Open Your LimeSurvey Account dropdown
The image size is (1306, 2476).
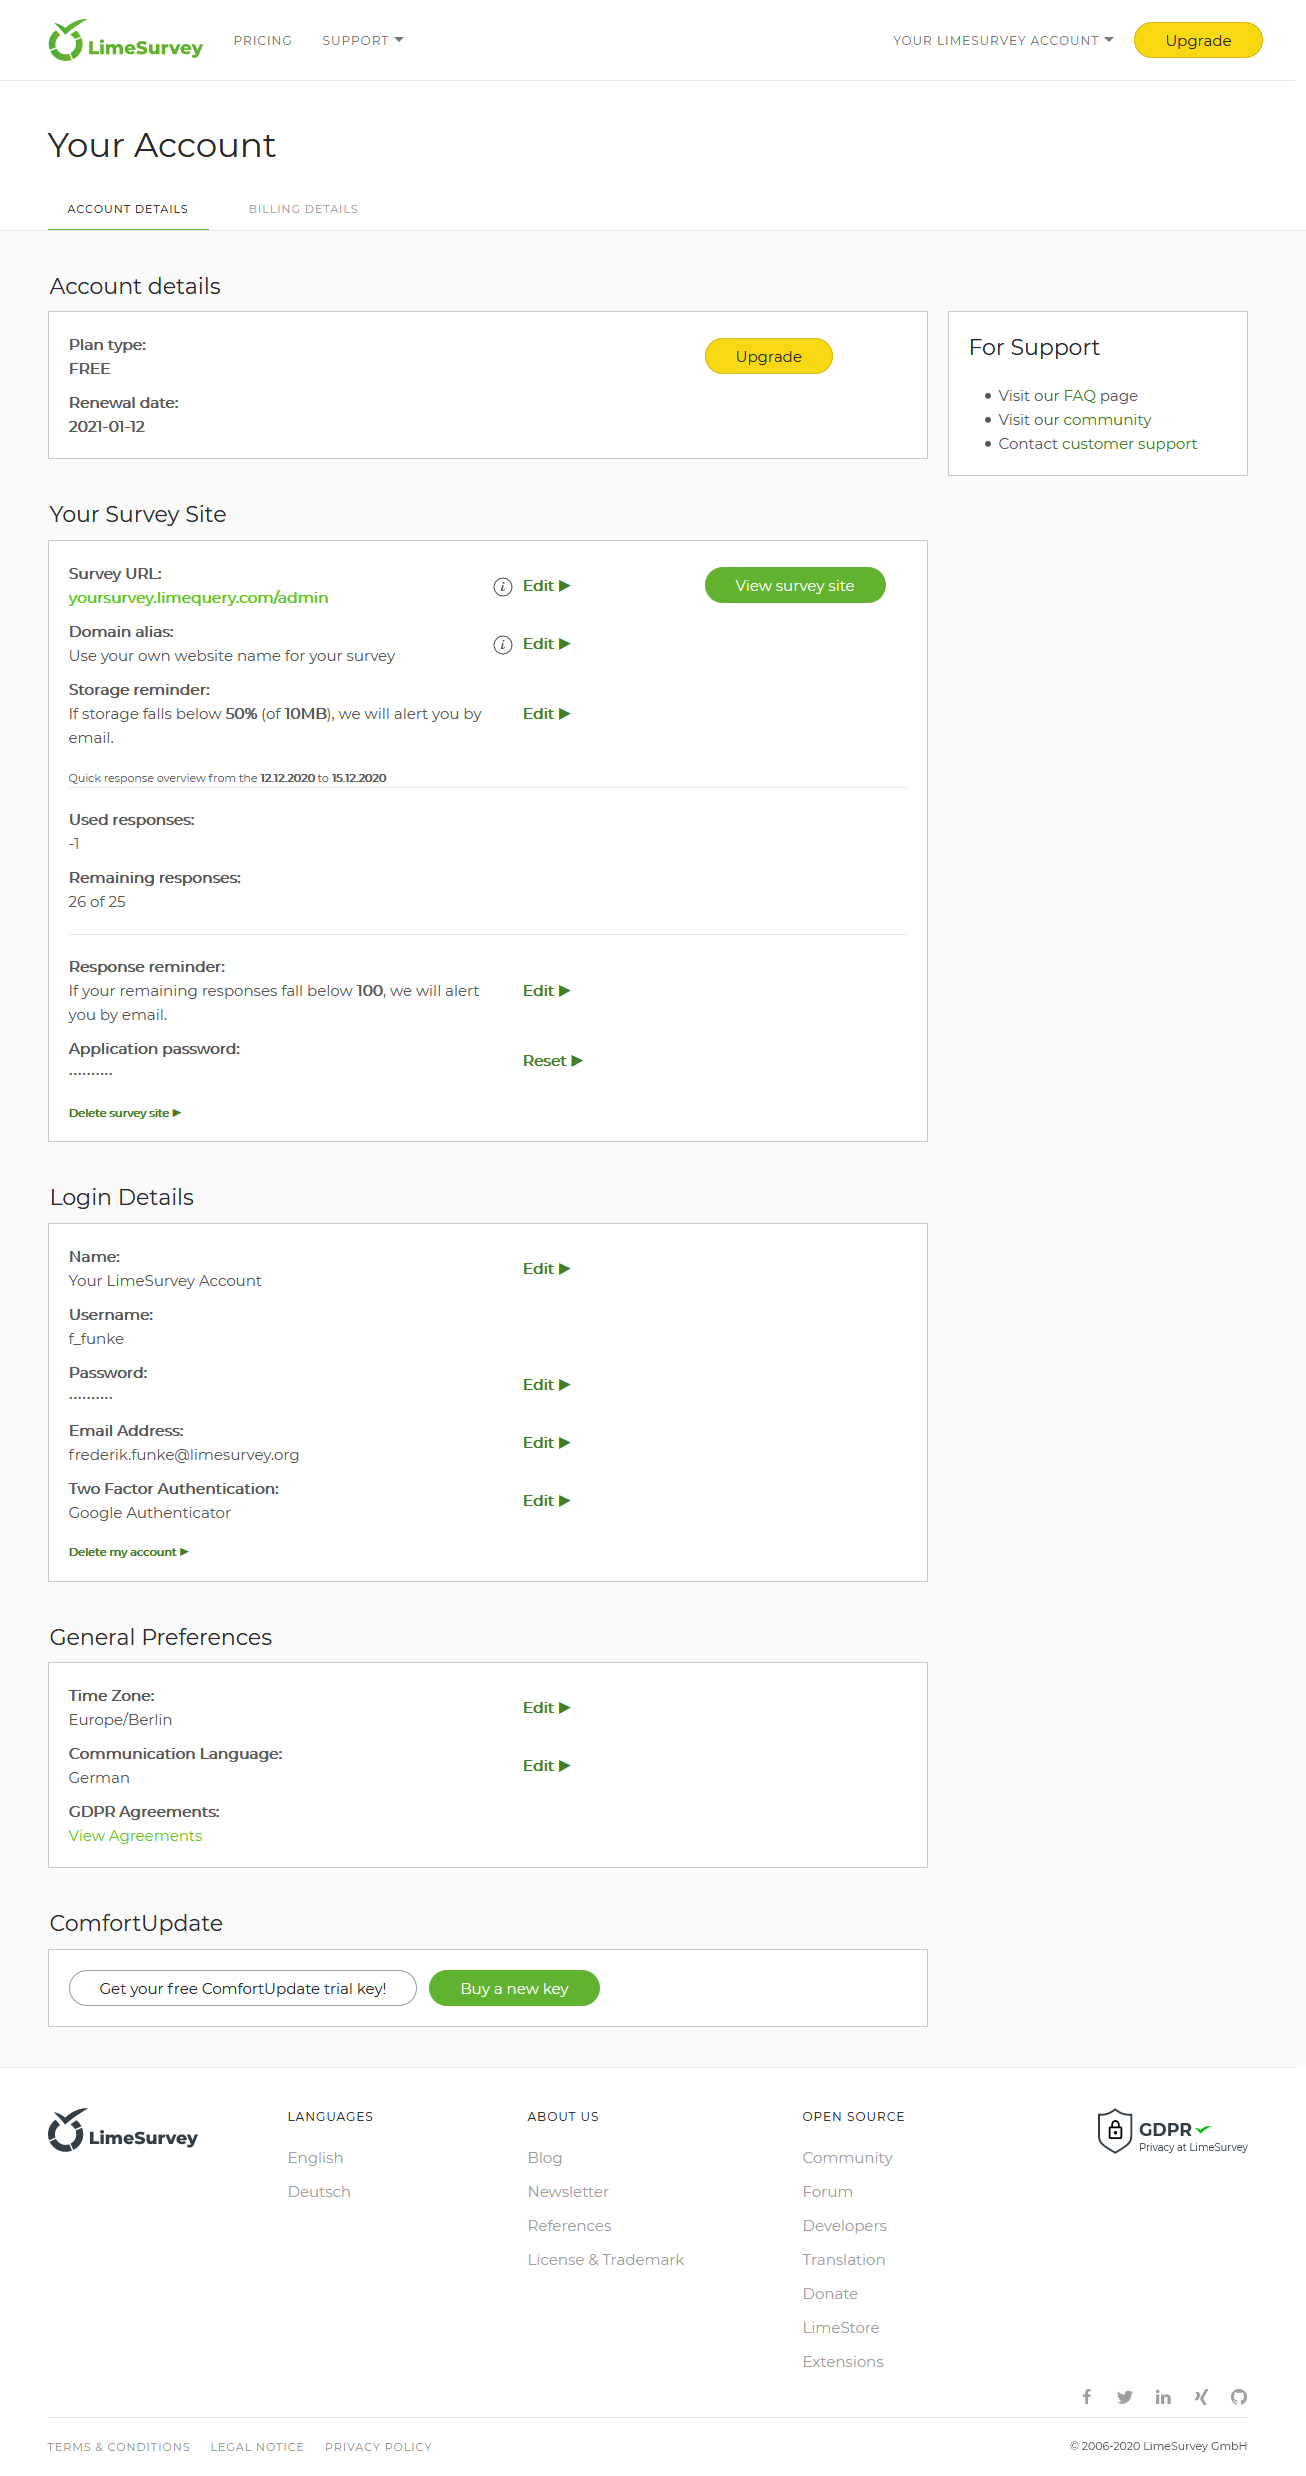(x=1003, y=41)
